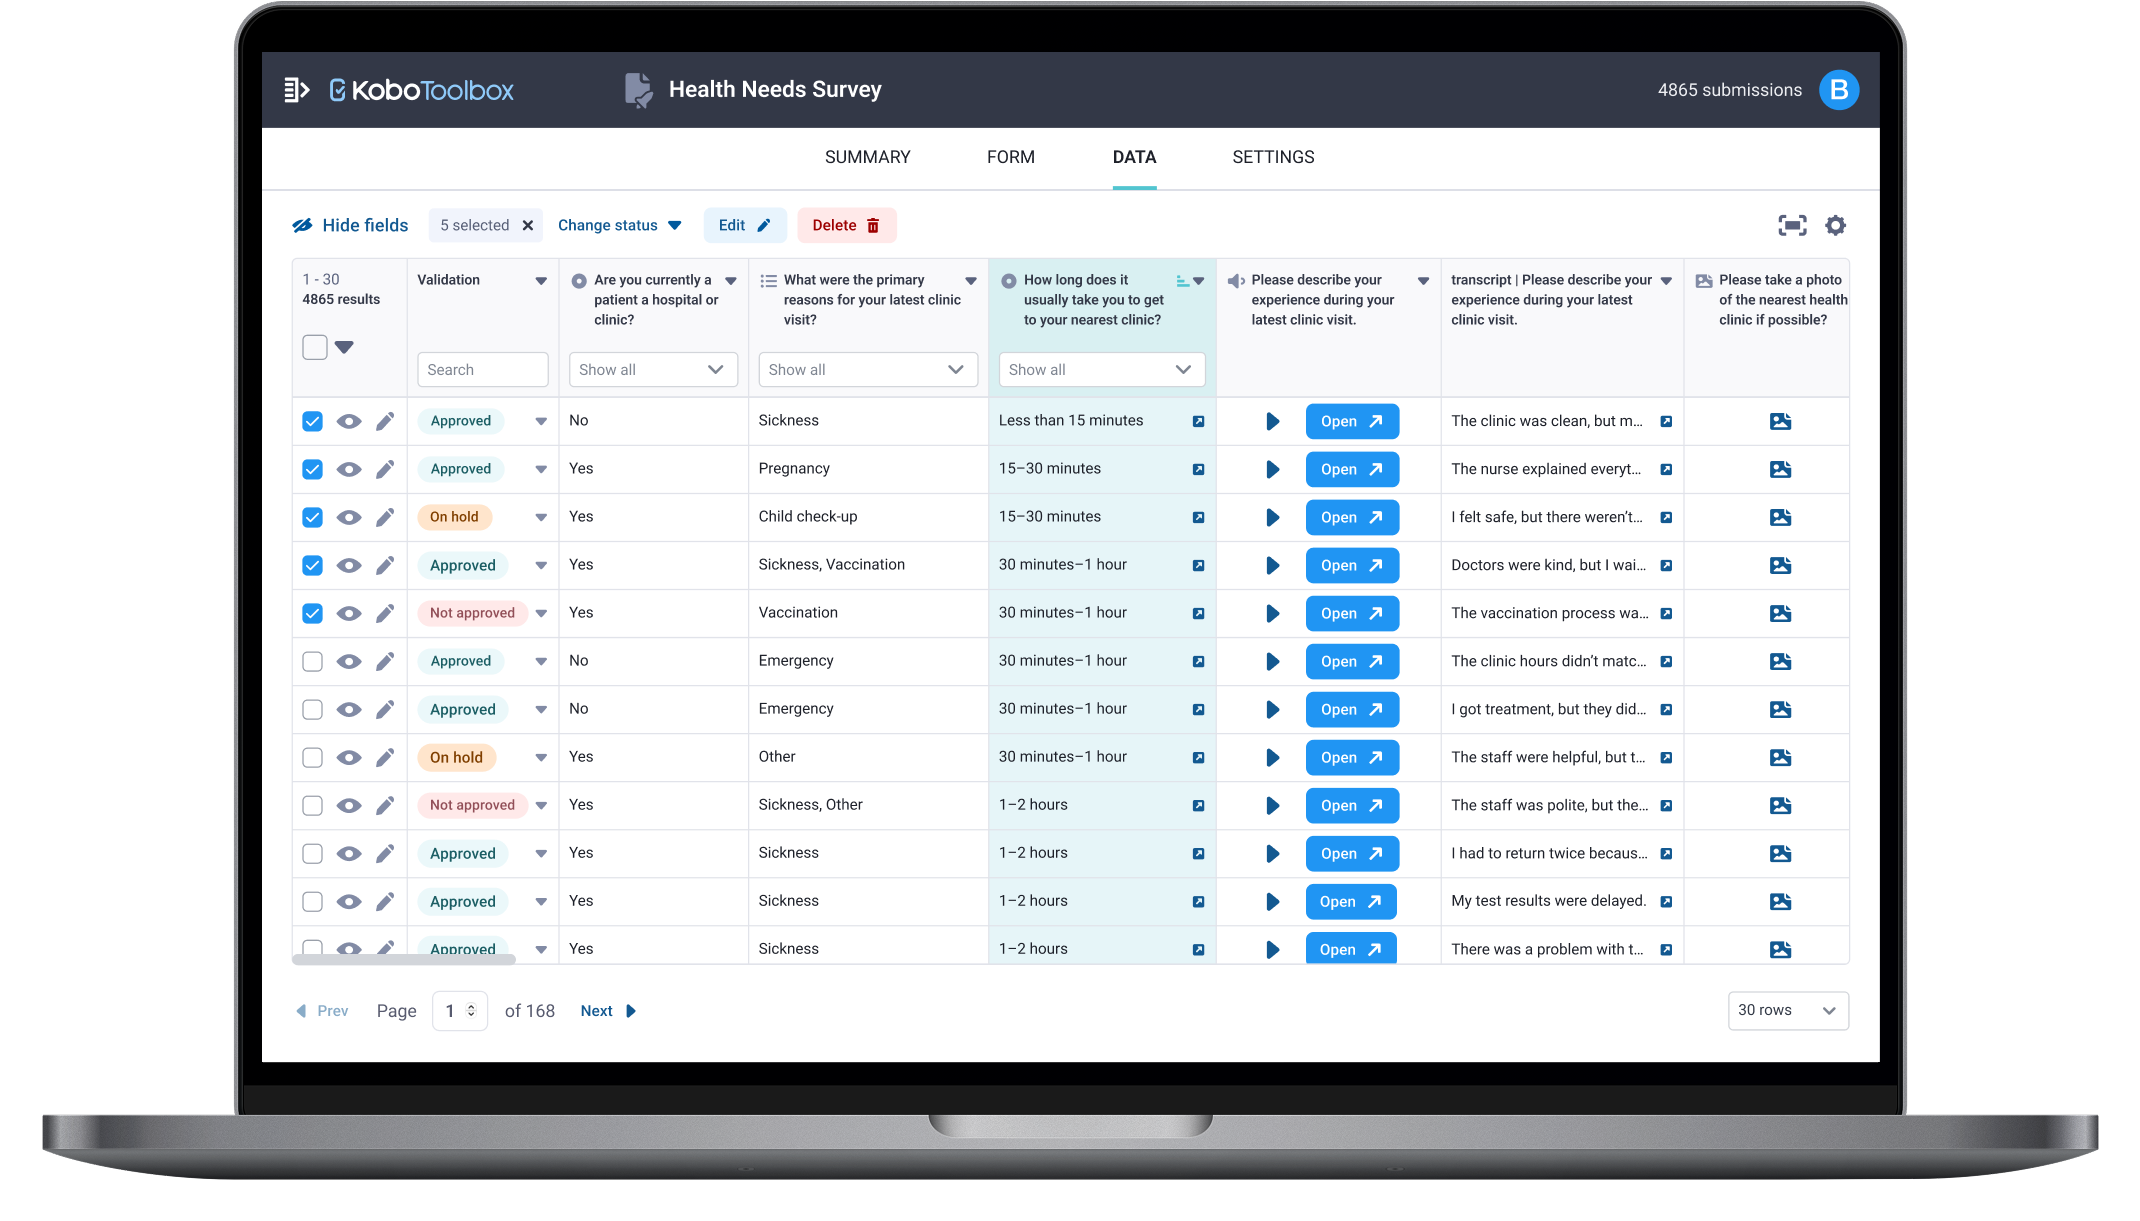Click user avatar B icon
Image resolution: width=2140 pixels, height=1221 pixels.
[1838, 90]
